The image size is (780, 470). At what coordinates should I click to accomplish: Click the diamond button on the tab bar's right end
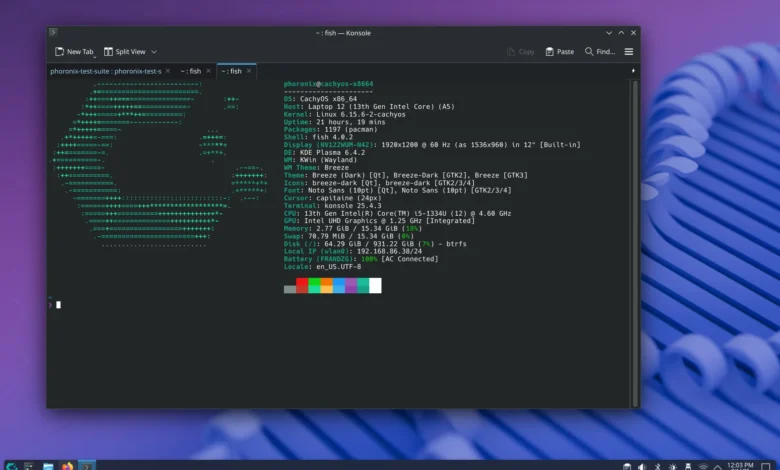tap(633, 71)
